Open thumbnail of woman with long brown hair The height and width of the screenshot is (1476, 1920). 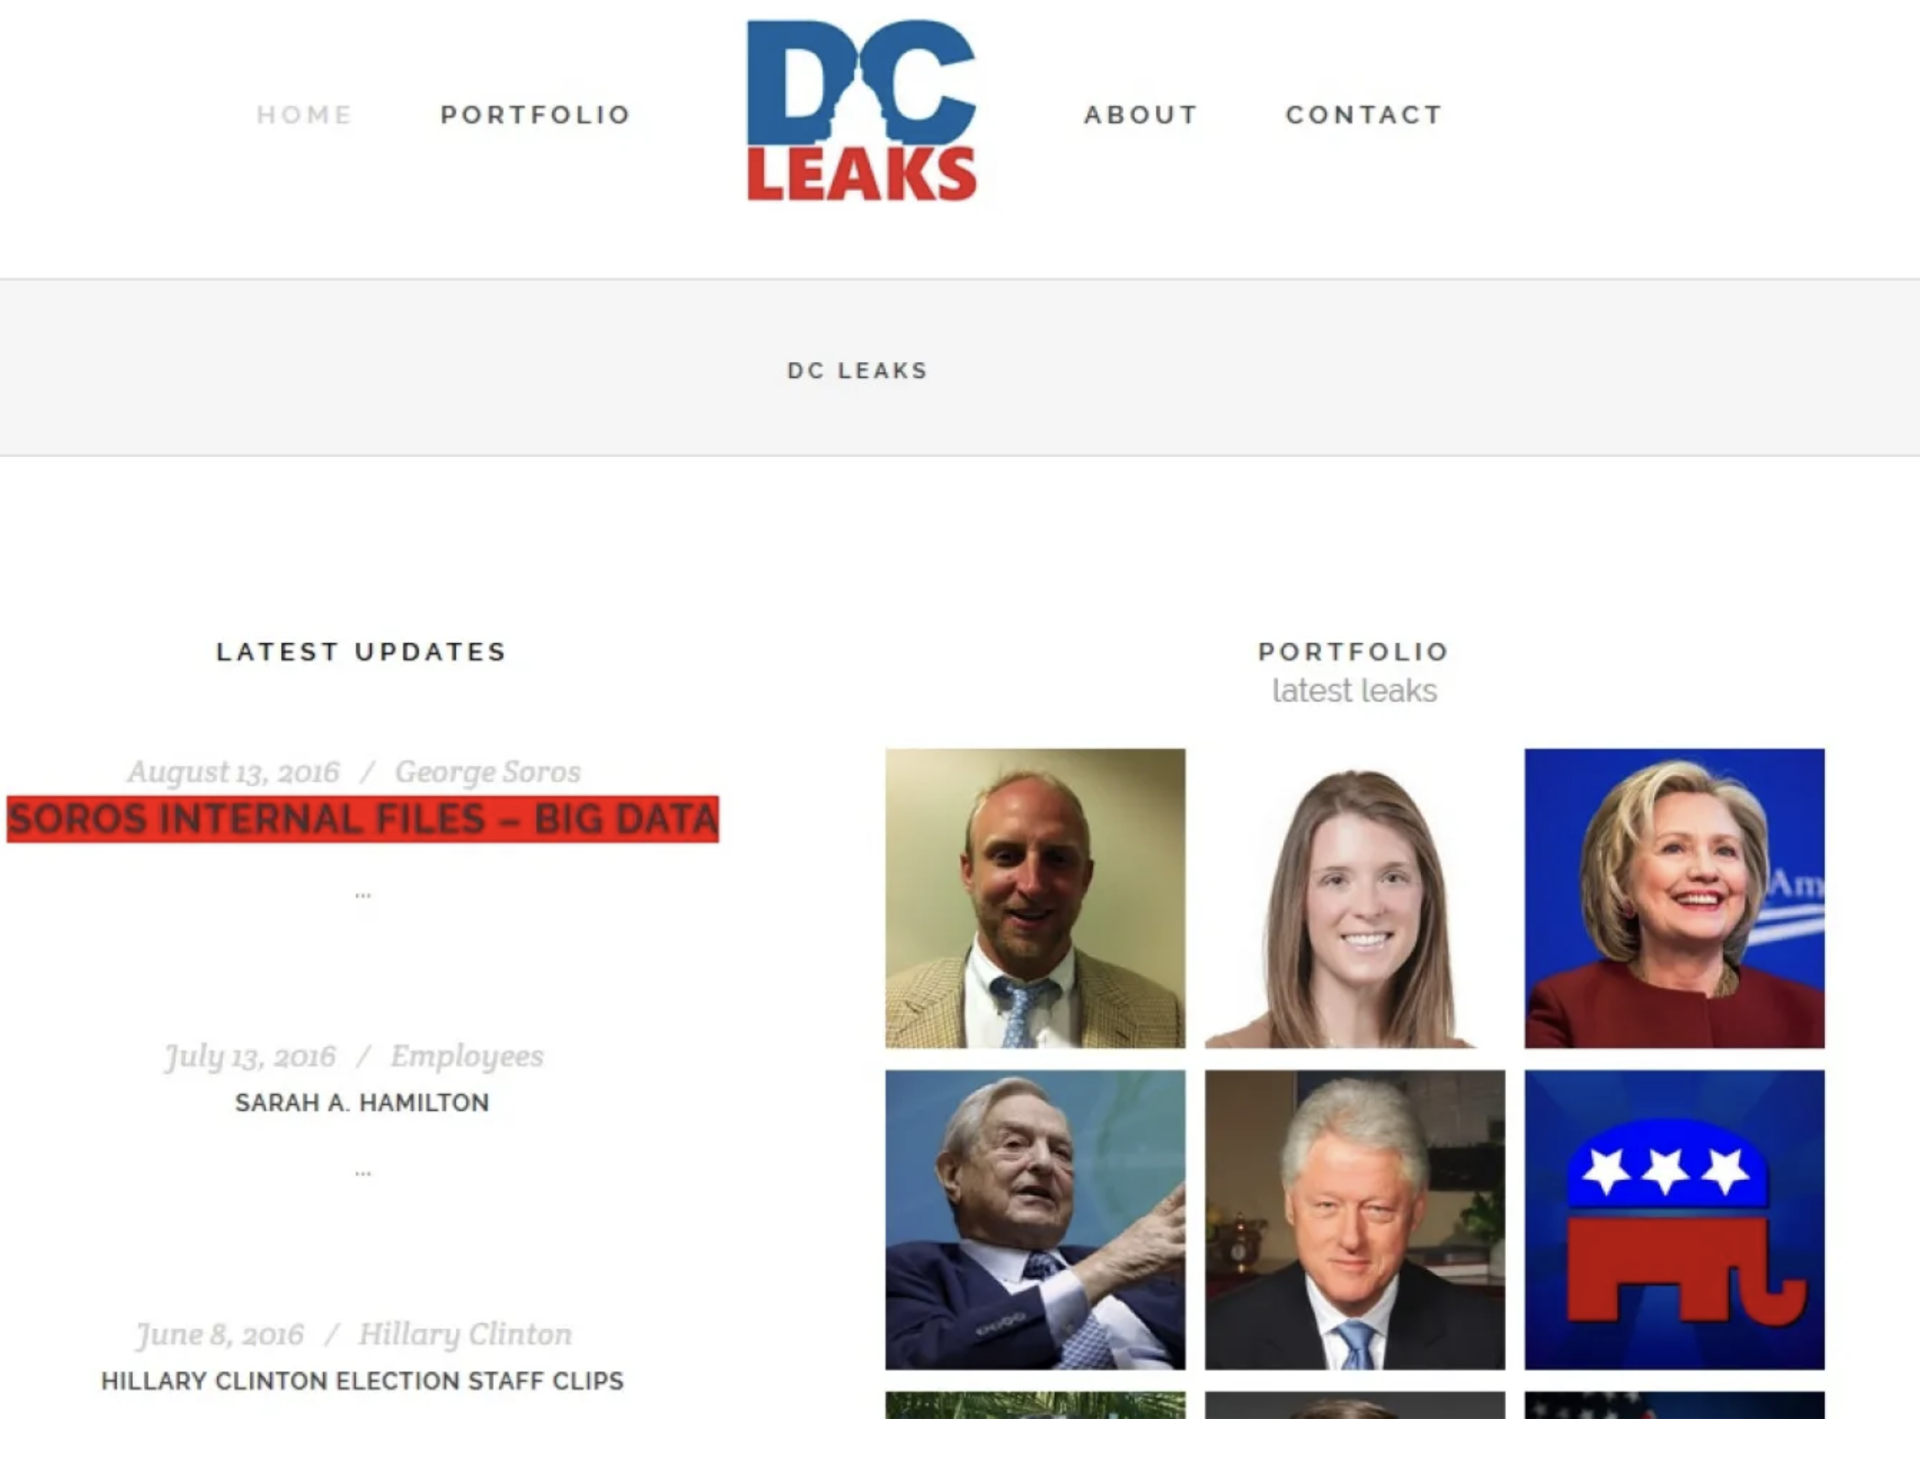1355,898
